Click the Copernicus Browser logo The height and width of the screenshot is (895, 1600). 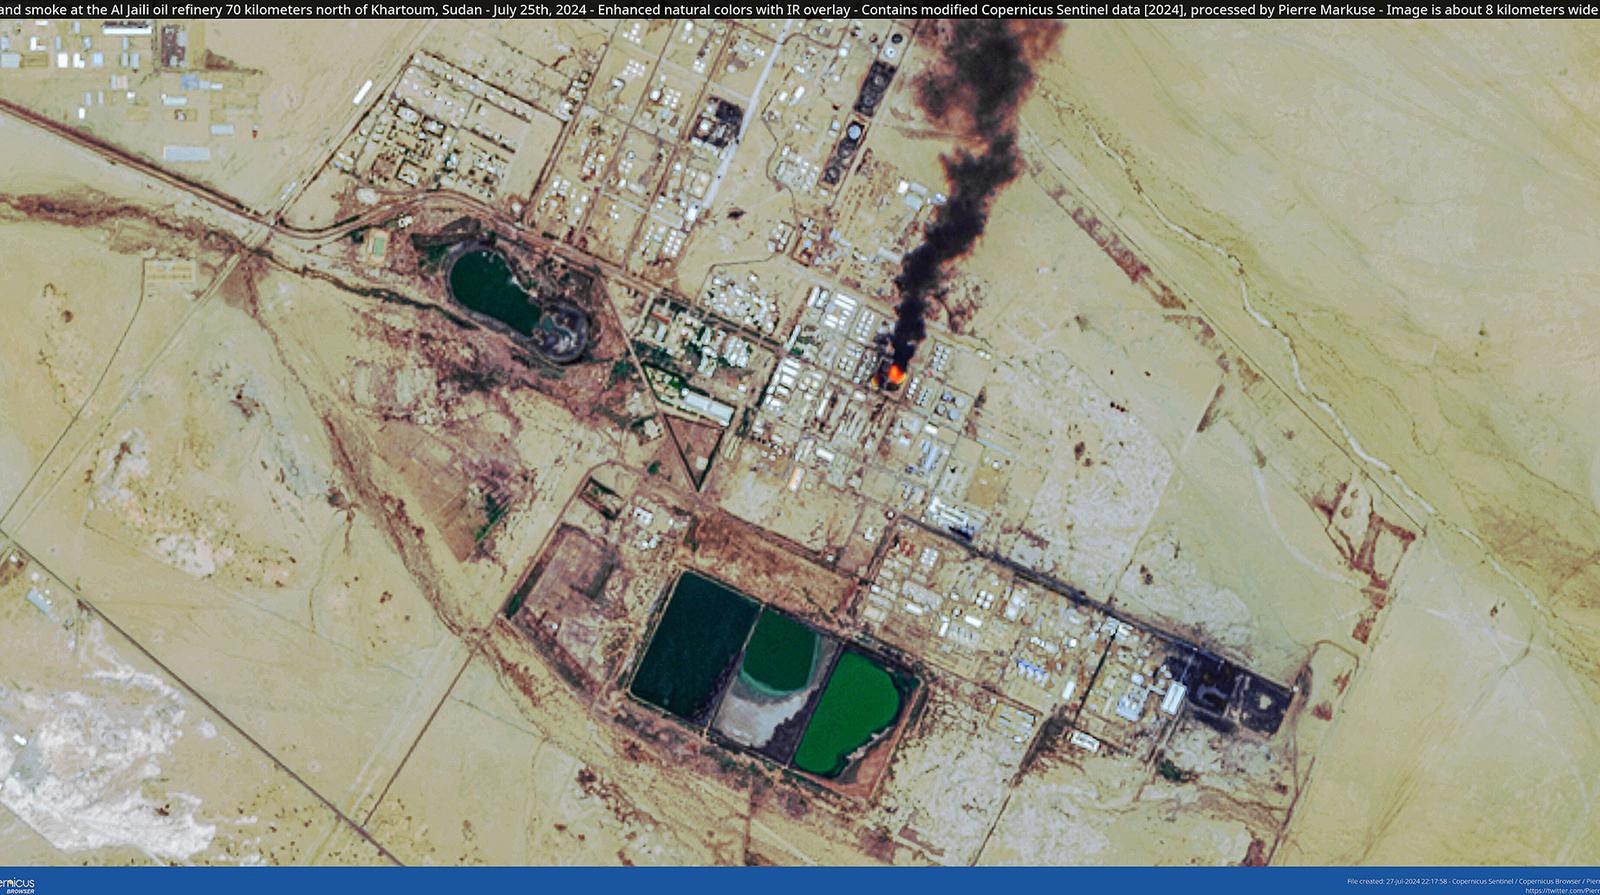point(16,884)
